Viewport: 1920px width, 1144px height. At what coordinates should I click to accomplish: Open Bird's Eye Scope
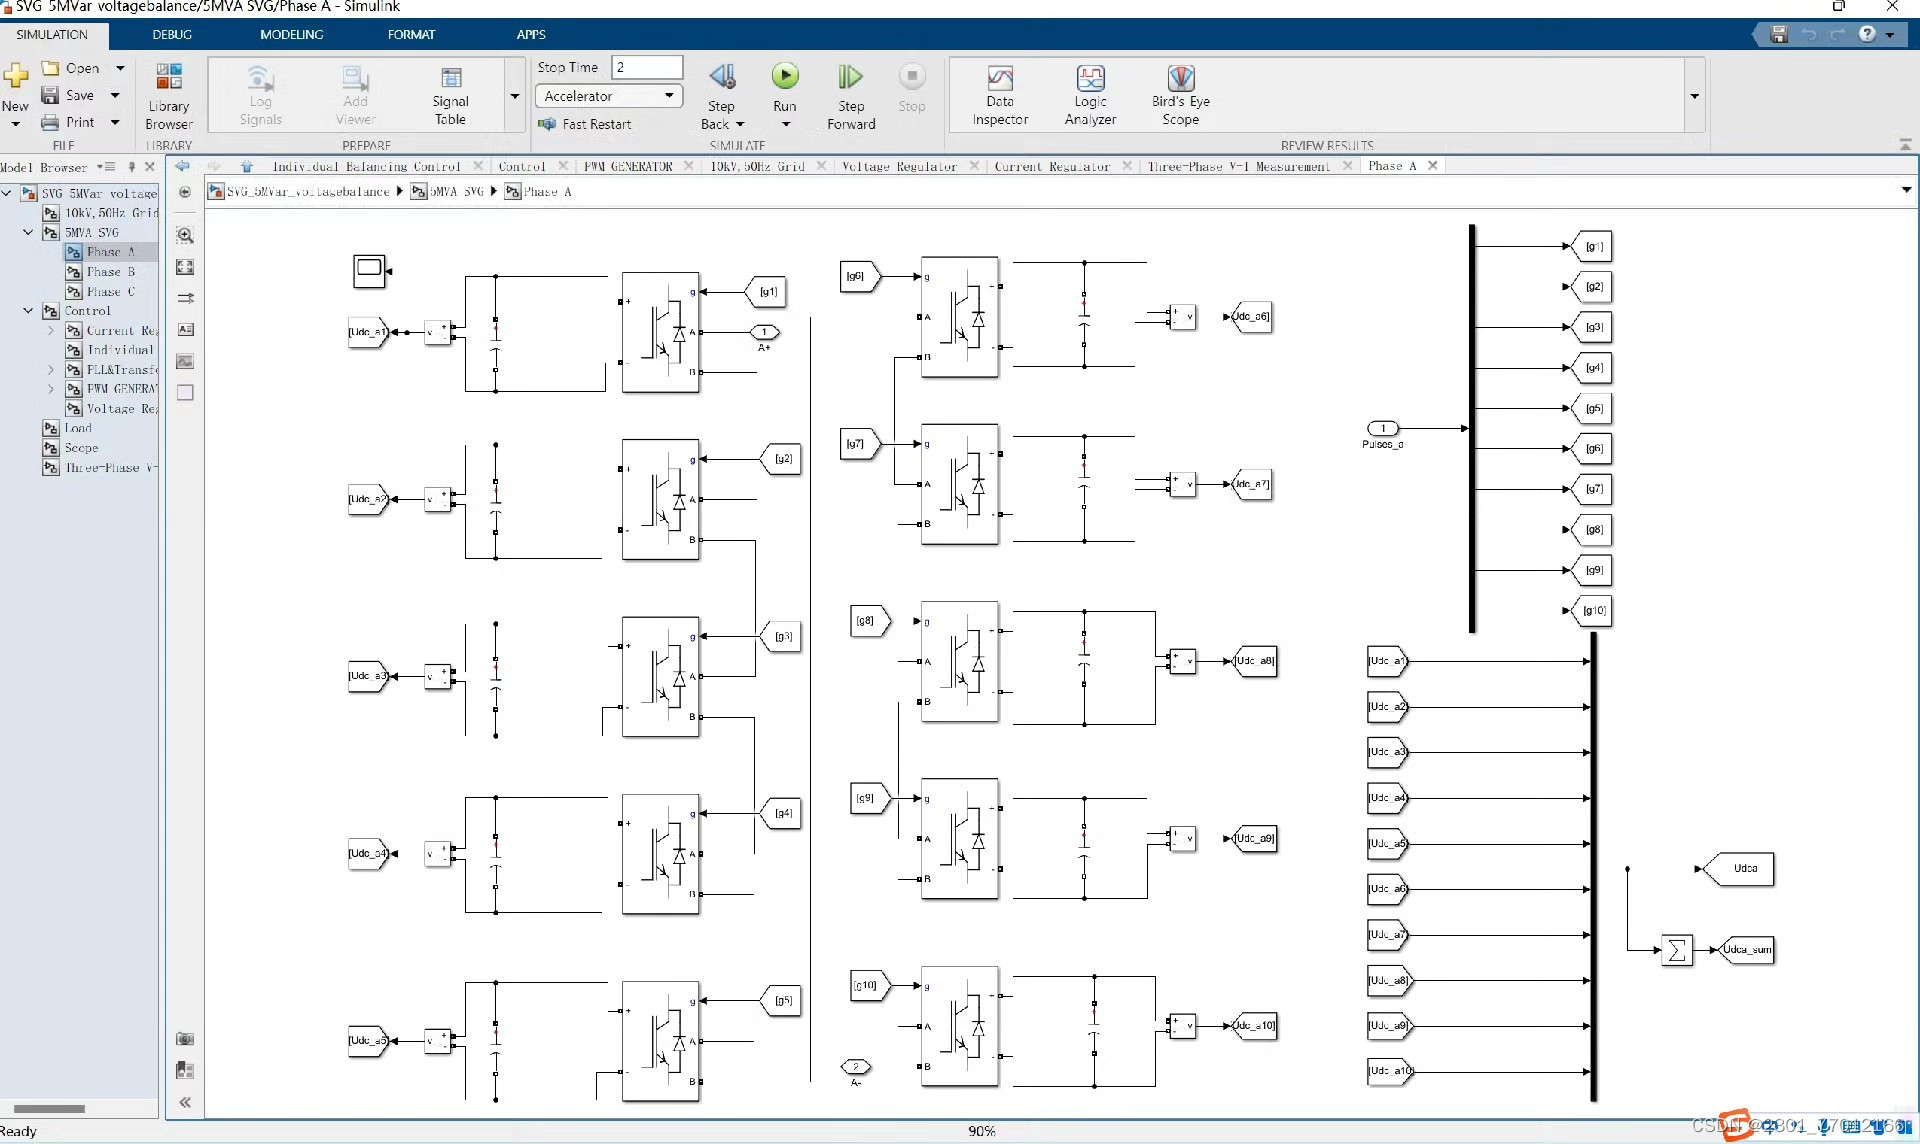coord(1181,96)
